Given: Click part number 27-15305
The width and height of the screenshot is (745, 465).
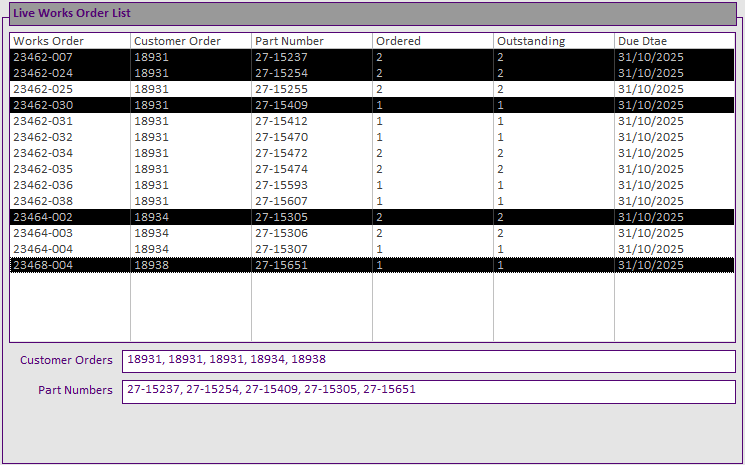Looking at the screenshot, I should [x=281, y=217].
